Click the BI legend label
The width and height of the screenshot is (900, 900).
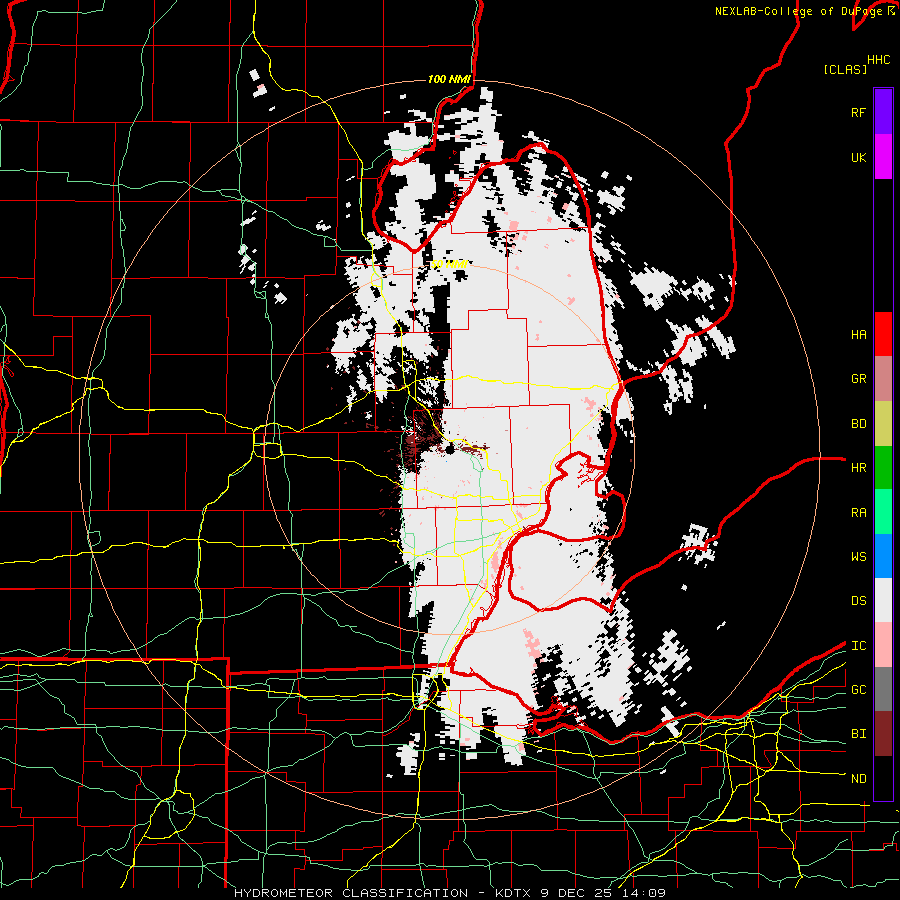point(859,734)
